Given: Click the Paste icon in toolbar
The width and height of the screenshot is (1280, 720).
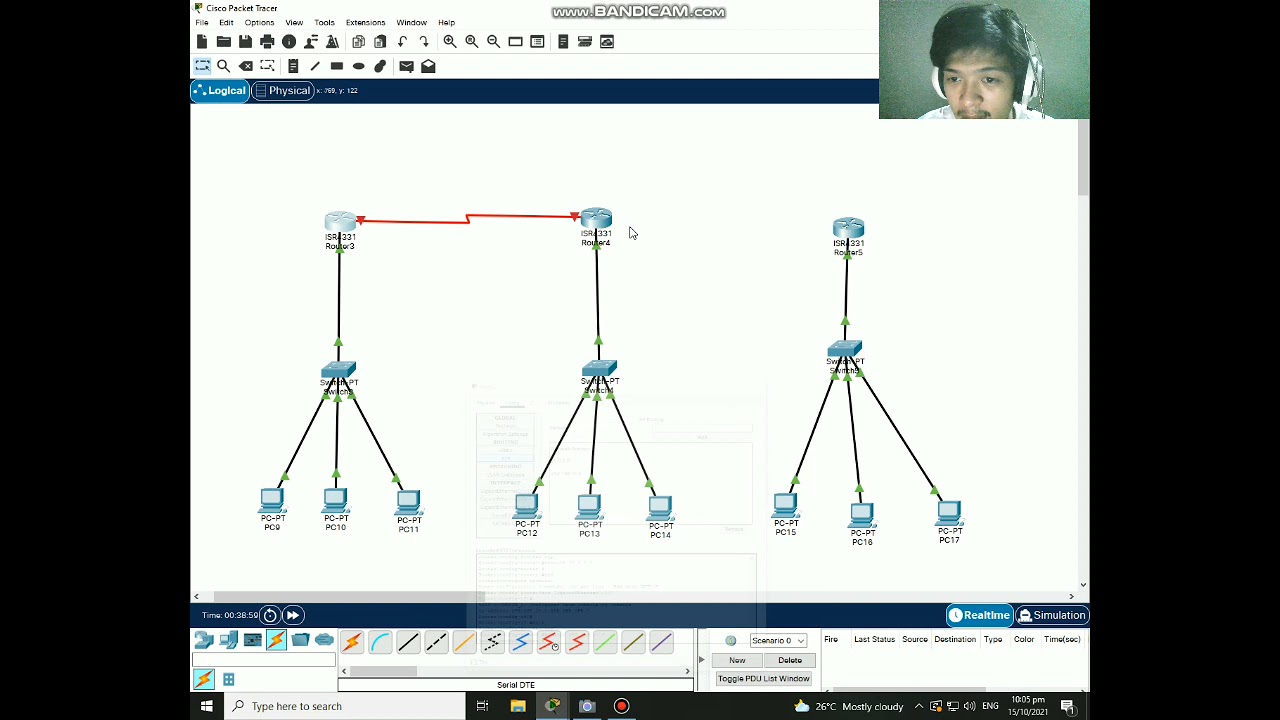Looking at the screenshot, I should click(x=380, y=41).
